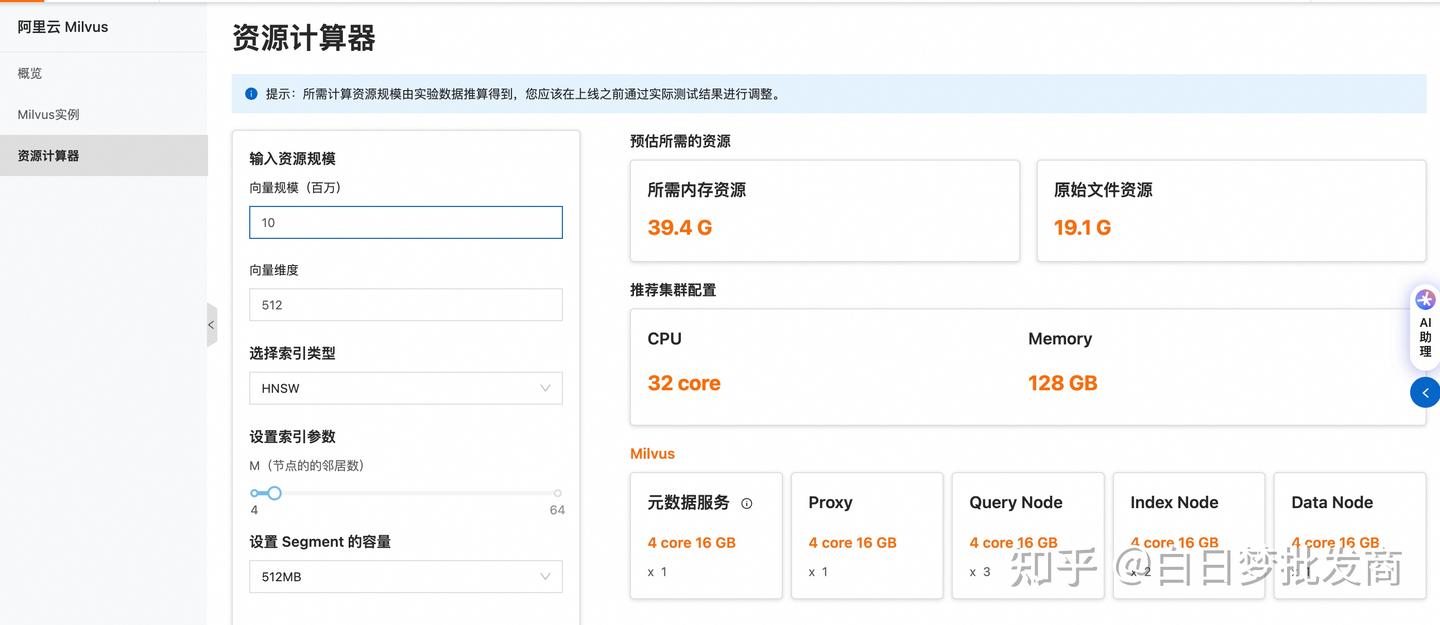Expand the HNSW index type options list
This screenshot has height=625, width=1440.
(x=545, y=388)
